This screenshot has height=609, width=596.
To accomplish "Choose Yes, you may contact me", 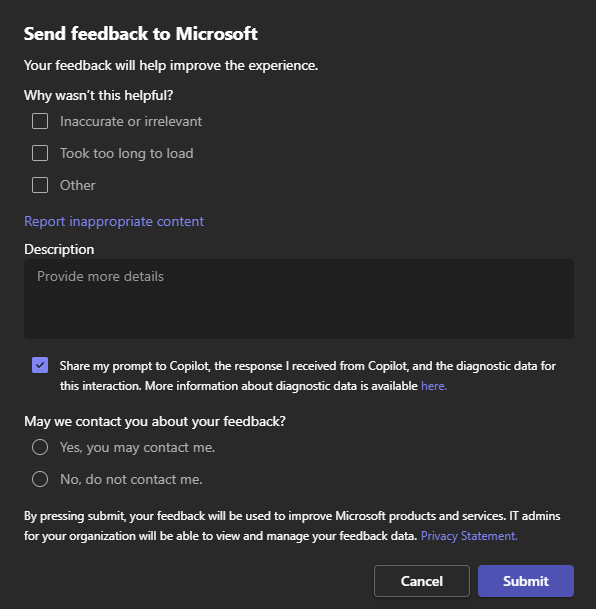I will (40, 447).
